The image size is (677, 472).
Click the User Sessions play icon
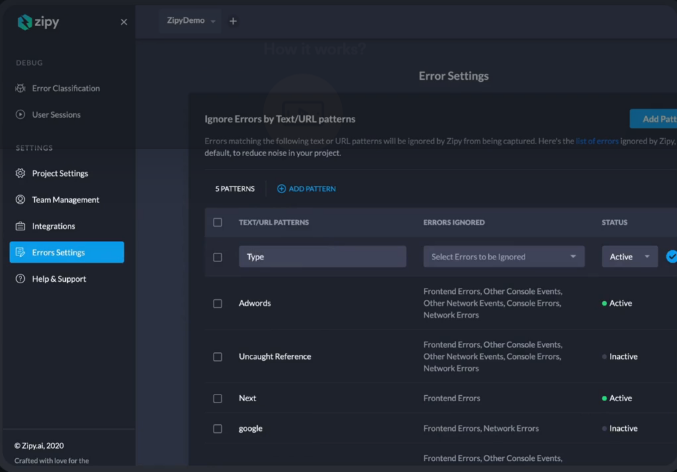(x=21, y=115)
